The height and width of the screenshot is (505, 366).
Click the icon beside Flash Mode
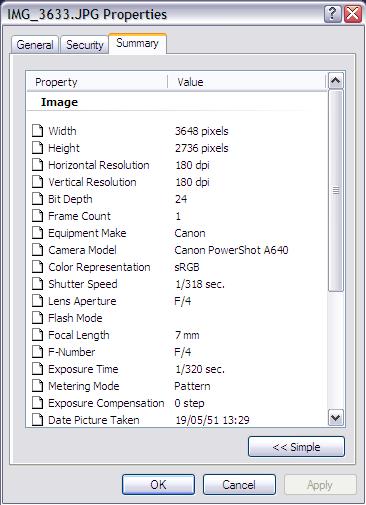38,318
